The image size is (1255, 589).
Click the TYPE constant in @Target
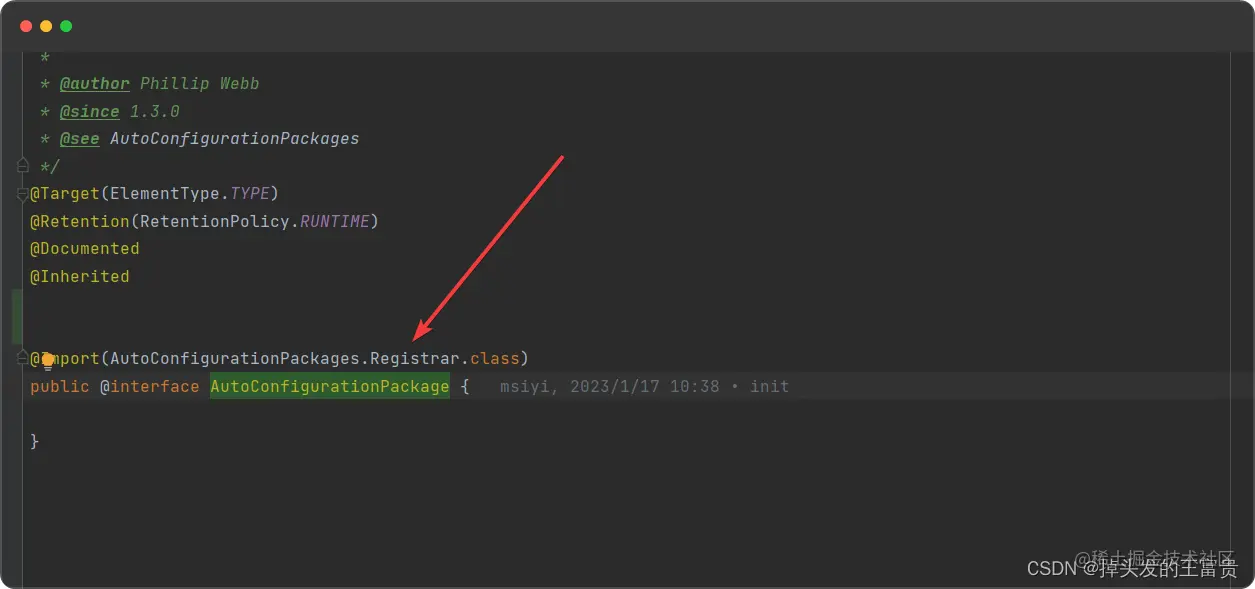click(250, 193)
